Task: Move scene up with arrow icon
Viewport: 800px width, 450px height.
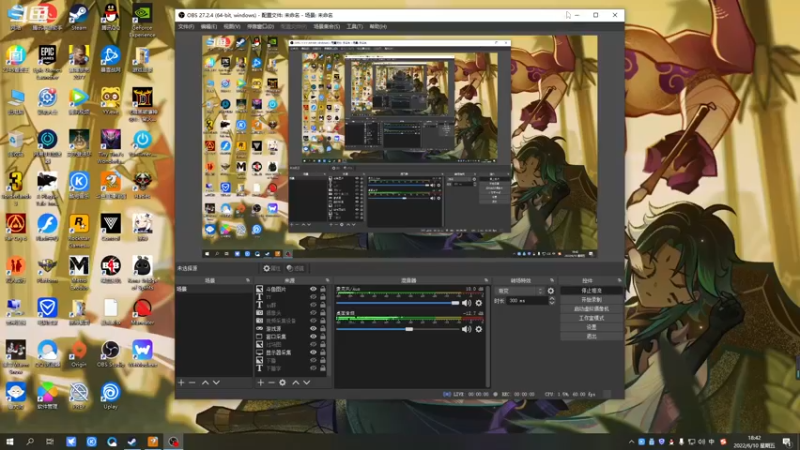Action: click(205, 382)
